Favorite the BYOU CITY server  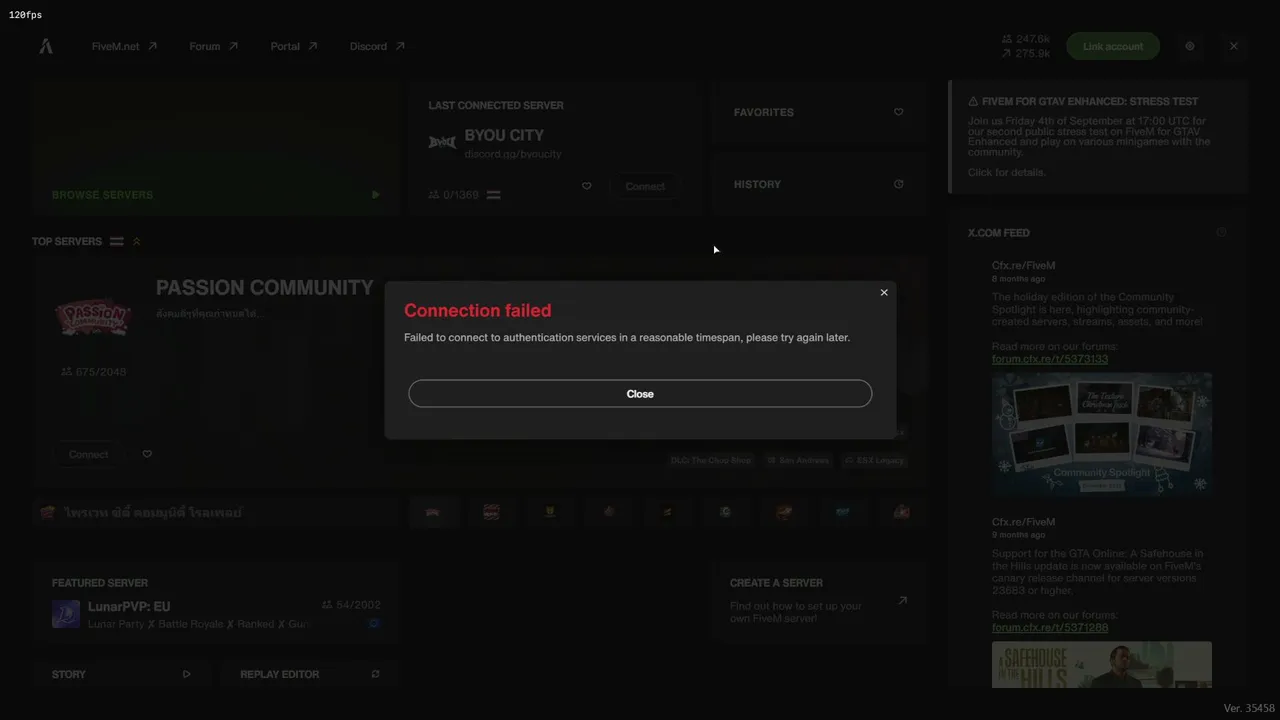(586, 186)
